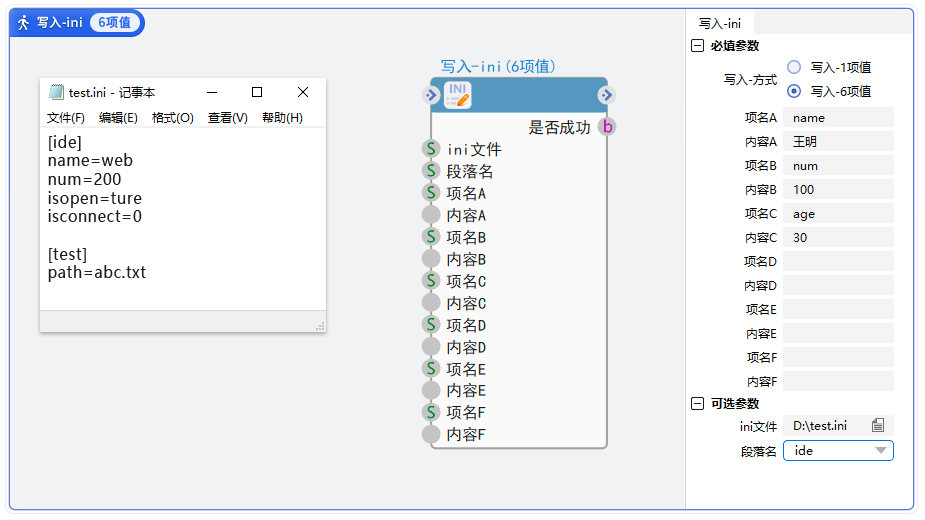925x520 pixels.
Task: Select the 写入-1项值 radio option
Action: click(794, 67)
